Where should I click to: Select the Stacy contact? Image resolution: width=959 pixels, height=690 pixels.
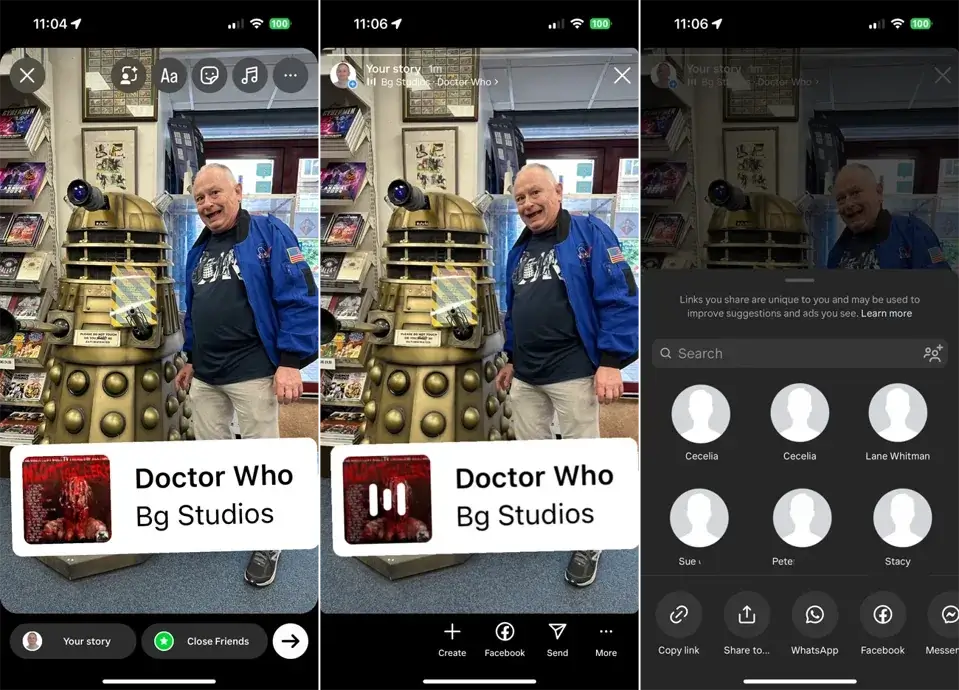pos(902,527)
